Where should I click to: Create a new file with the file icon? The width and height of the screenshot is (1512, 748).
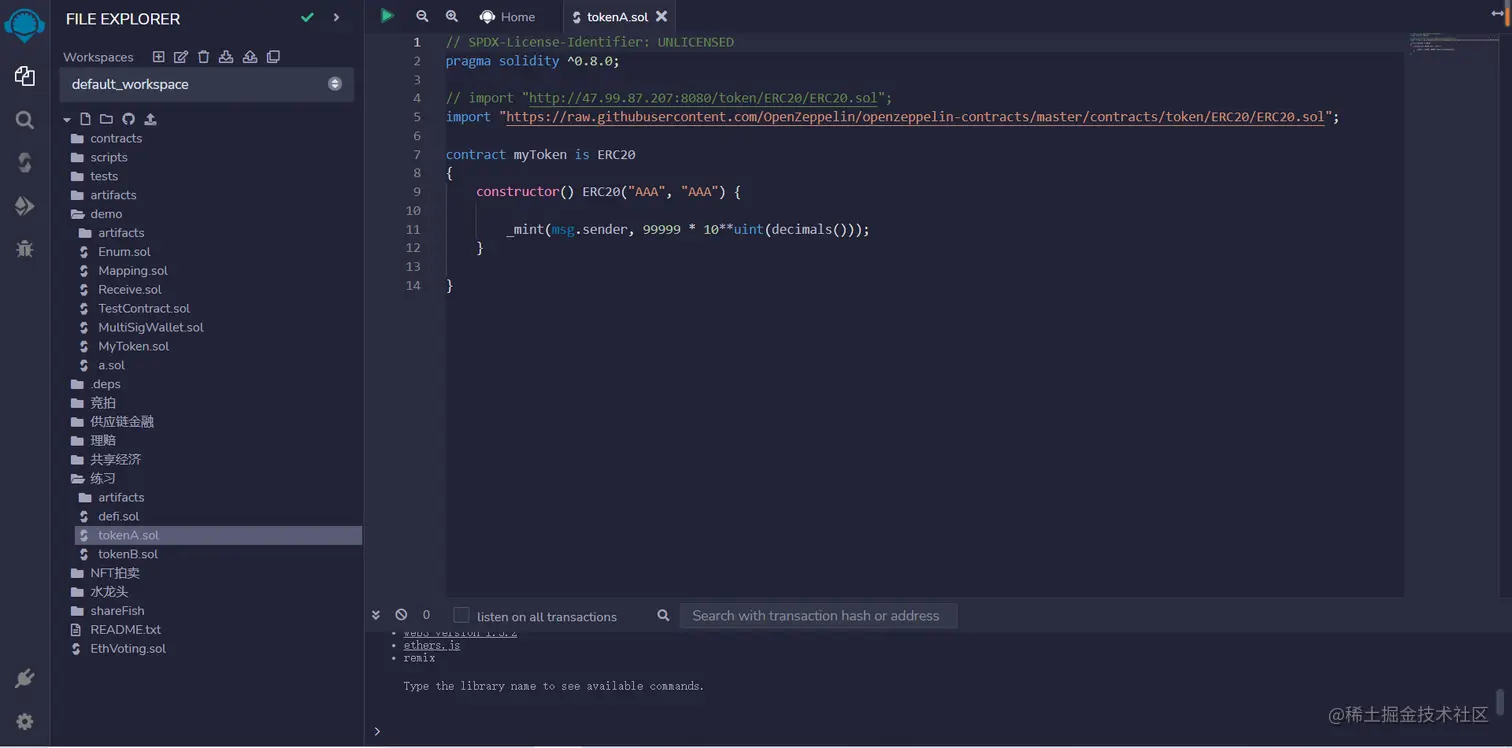[x=85, y=119]
